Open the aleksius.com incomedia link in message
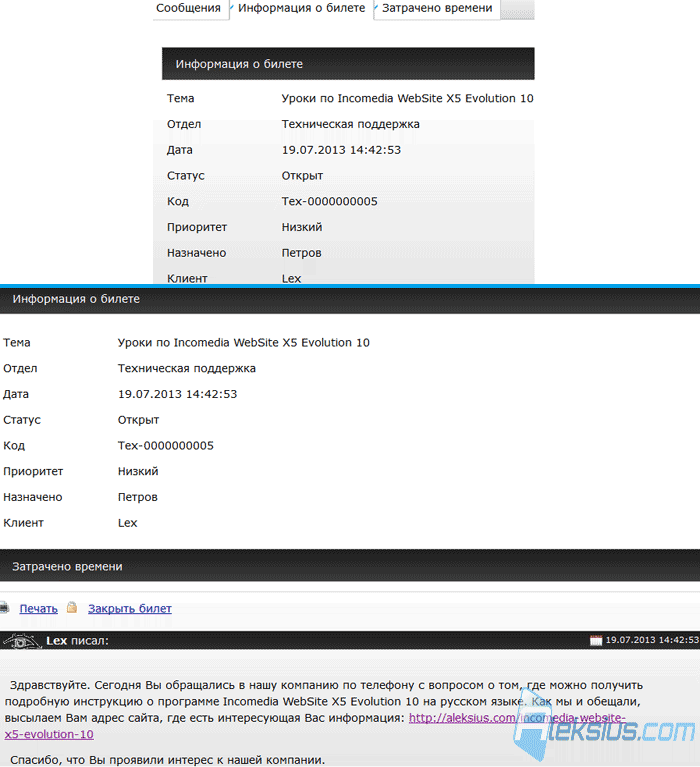 [x=517, y=718]
